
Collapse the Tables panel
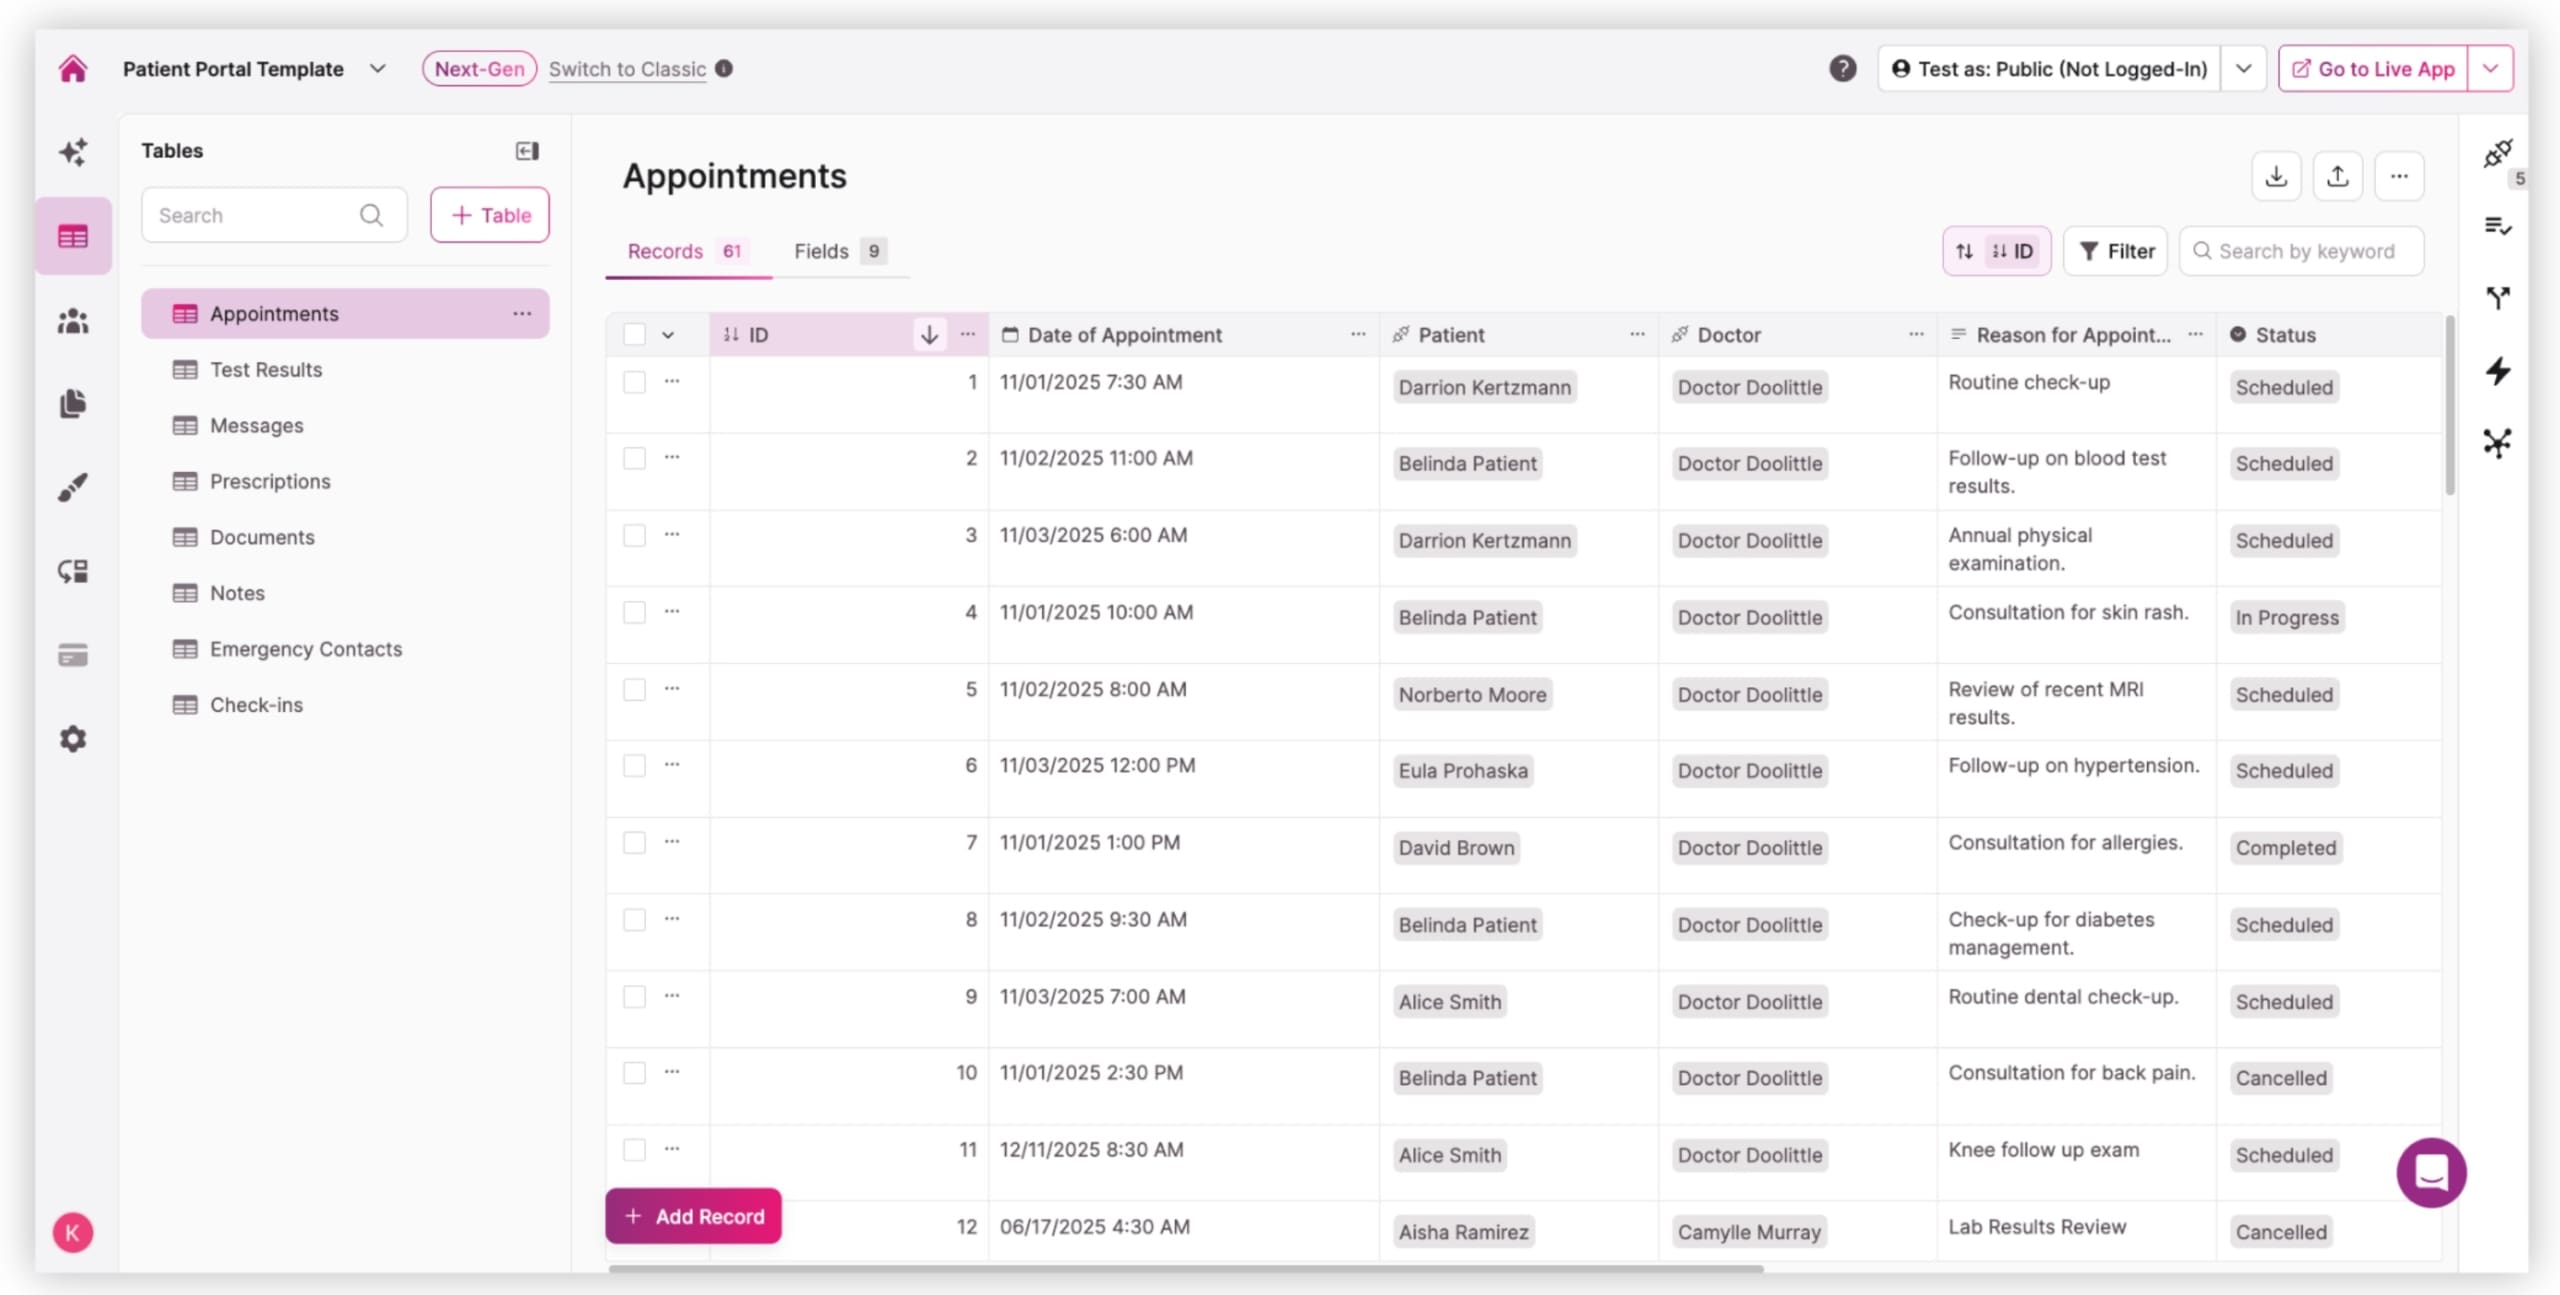527,151
